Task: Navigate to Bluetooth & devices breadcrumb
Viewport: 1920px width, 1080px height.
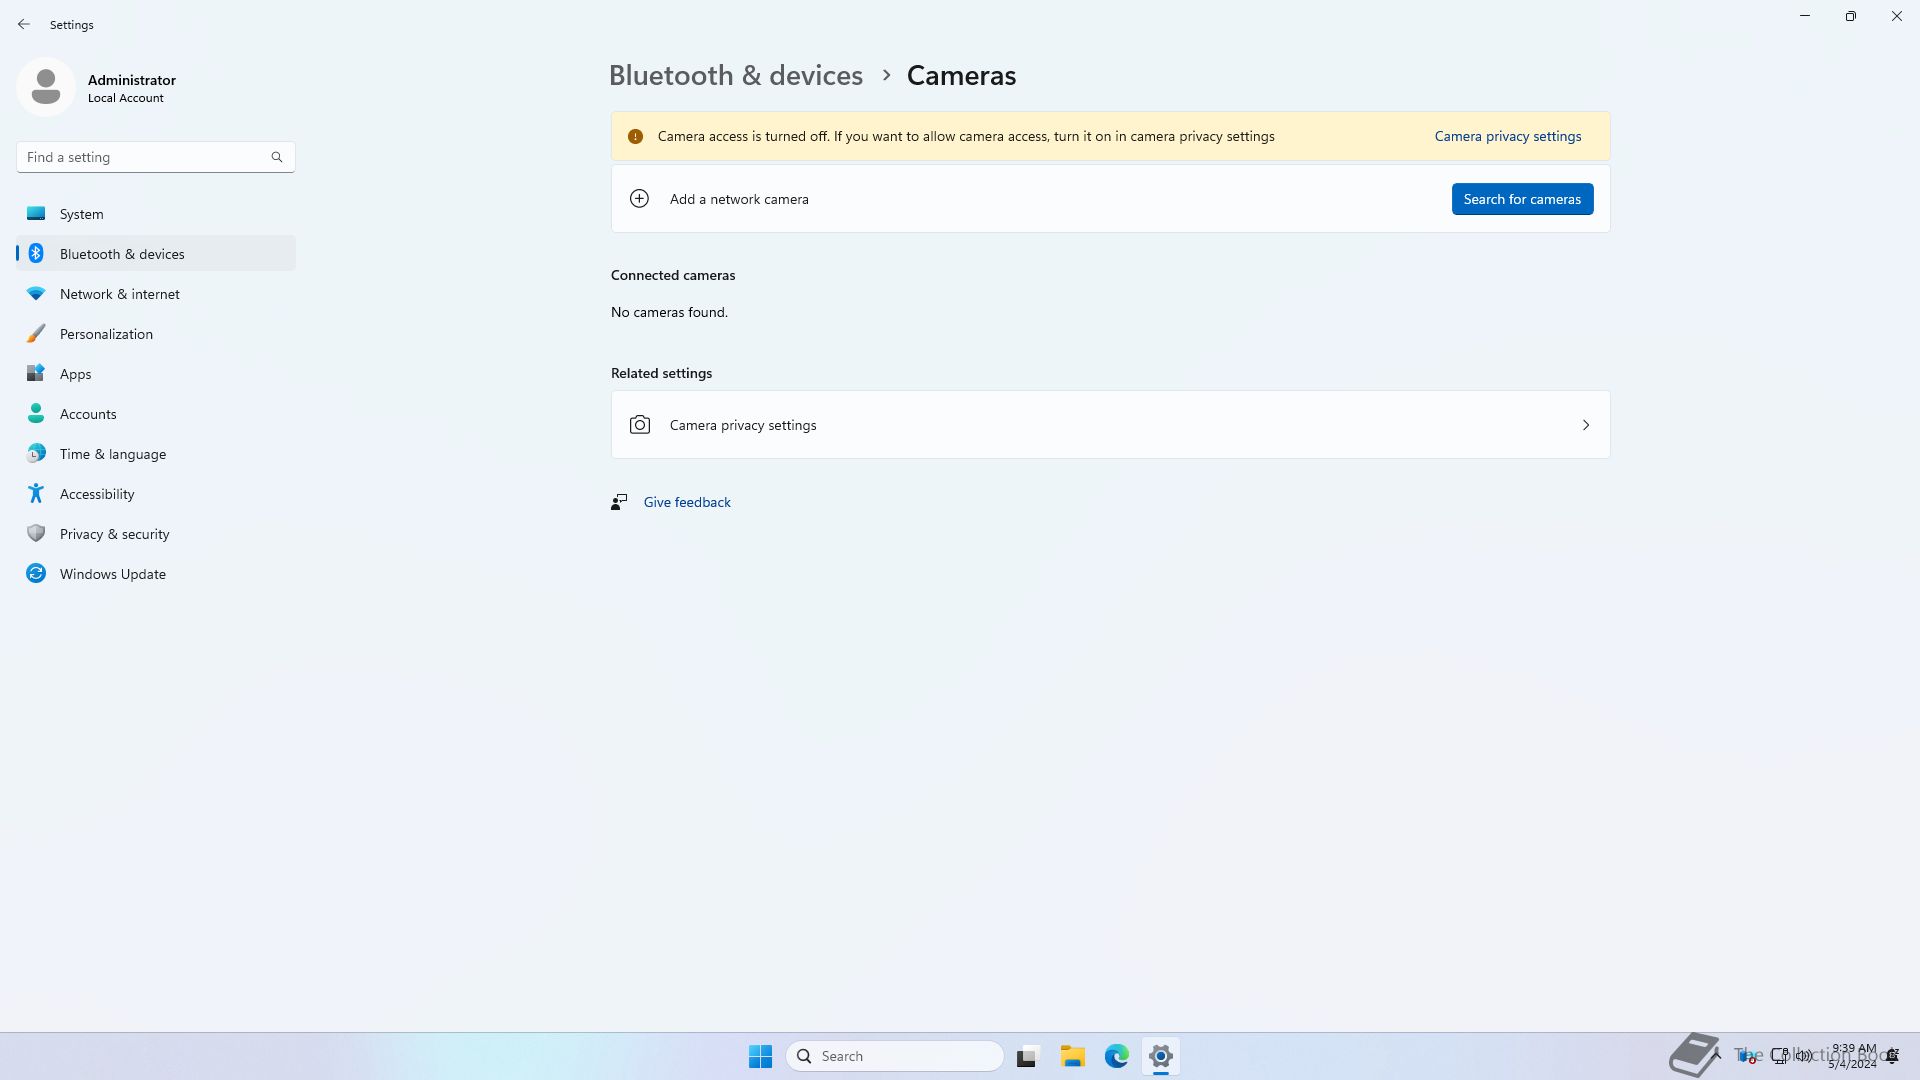Action: [736, 75]
